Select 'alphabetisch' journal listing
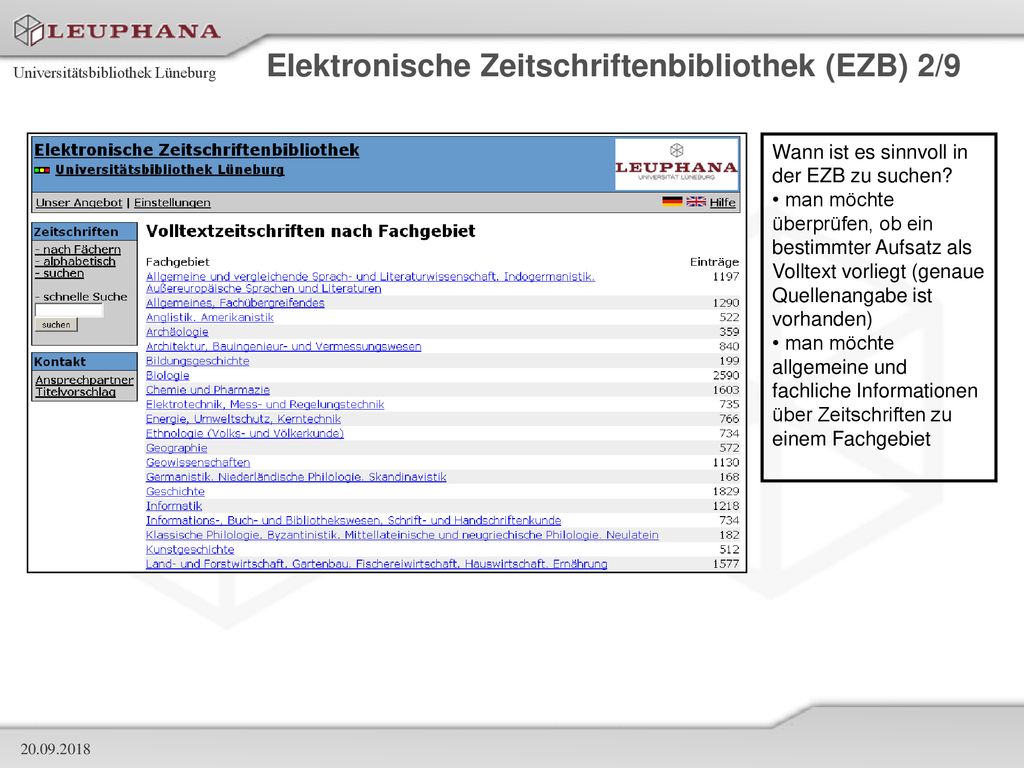1024x768 pixels. (x=76, y=261)
